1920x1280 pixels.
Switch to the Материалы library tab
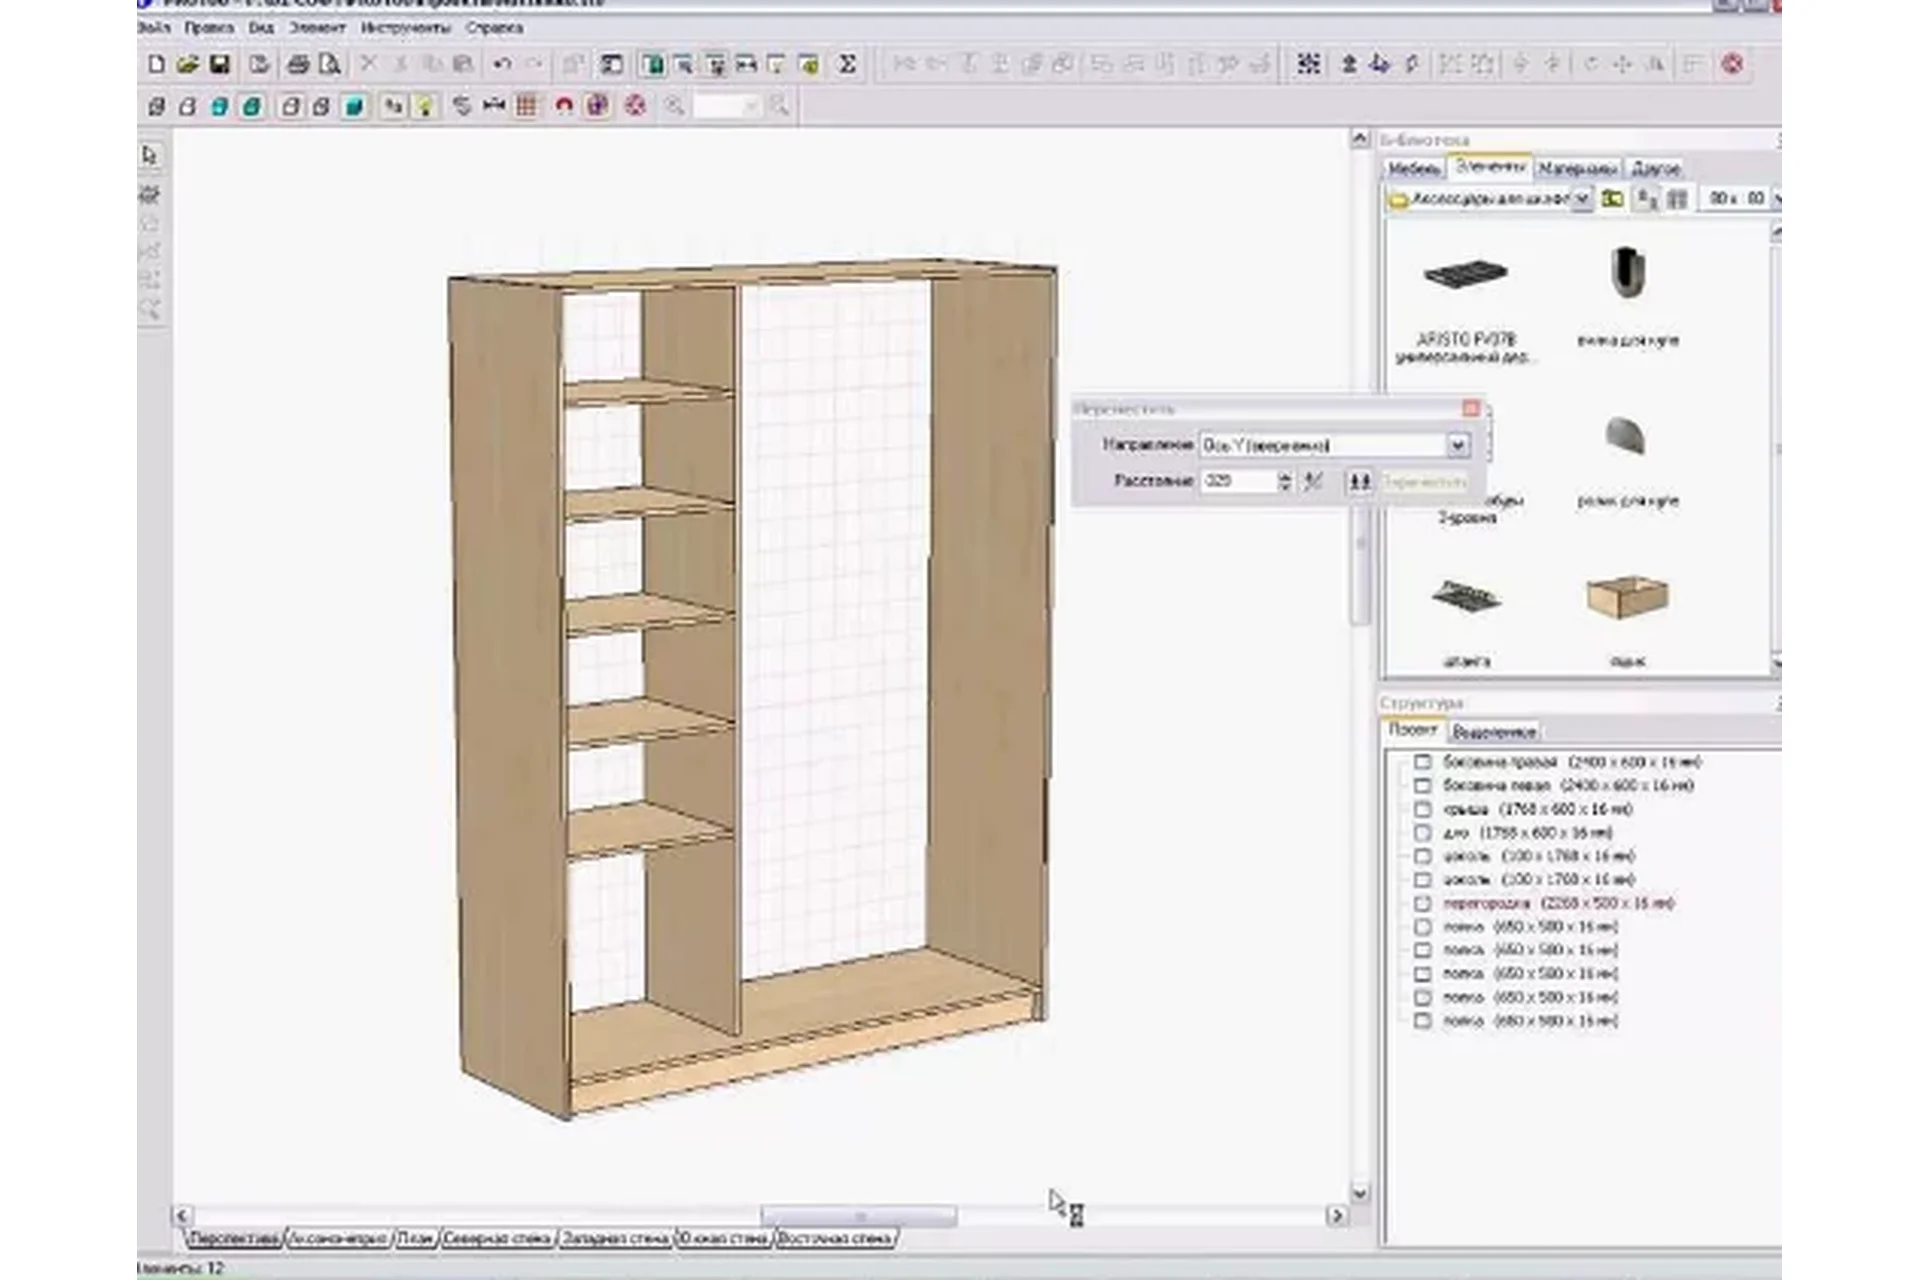[x=1577, y=169]
